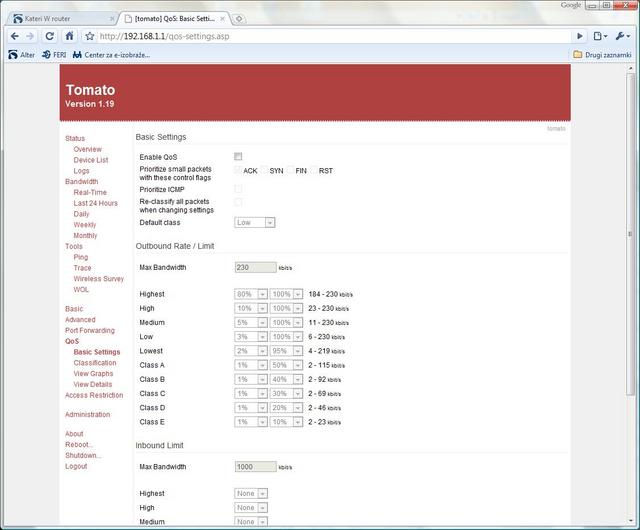The height and width of the screenshot is (530, 640).
Task: Enable the QoS checkbox
Action: [238, 156]
